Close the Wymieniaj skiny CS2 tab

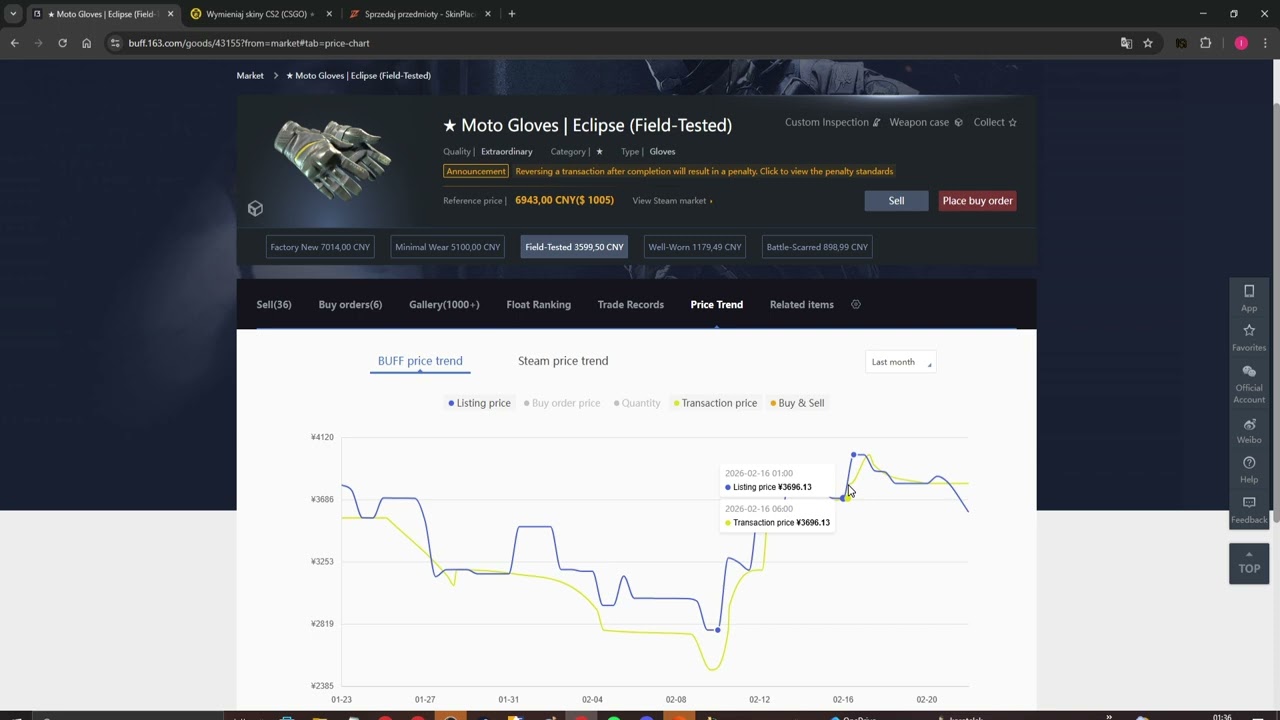[x=329, y=14]
